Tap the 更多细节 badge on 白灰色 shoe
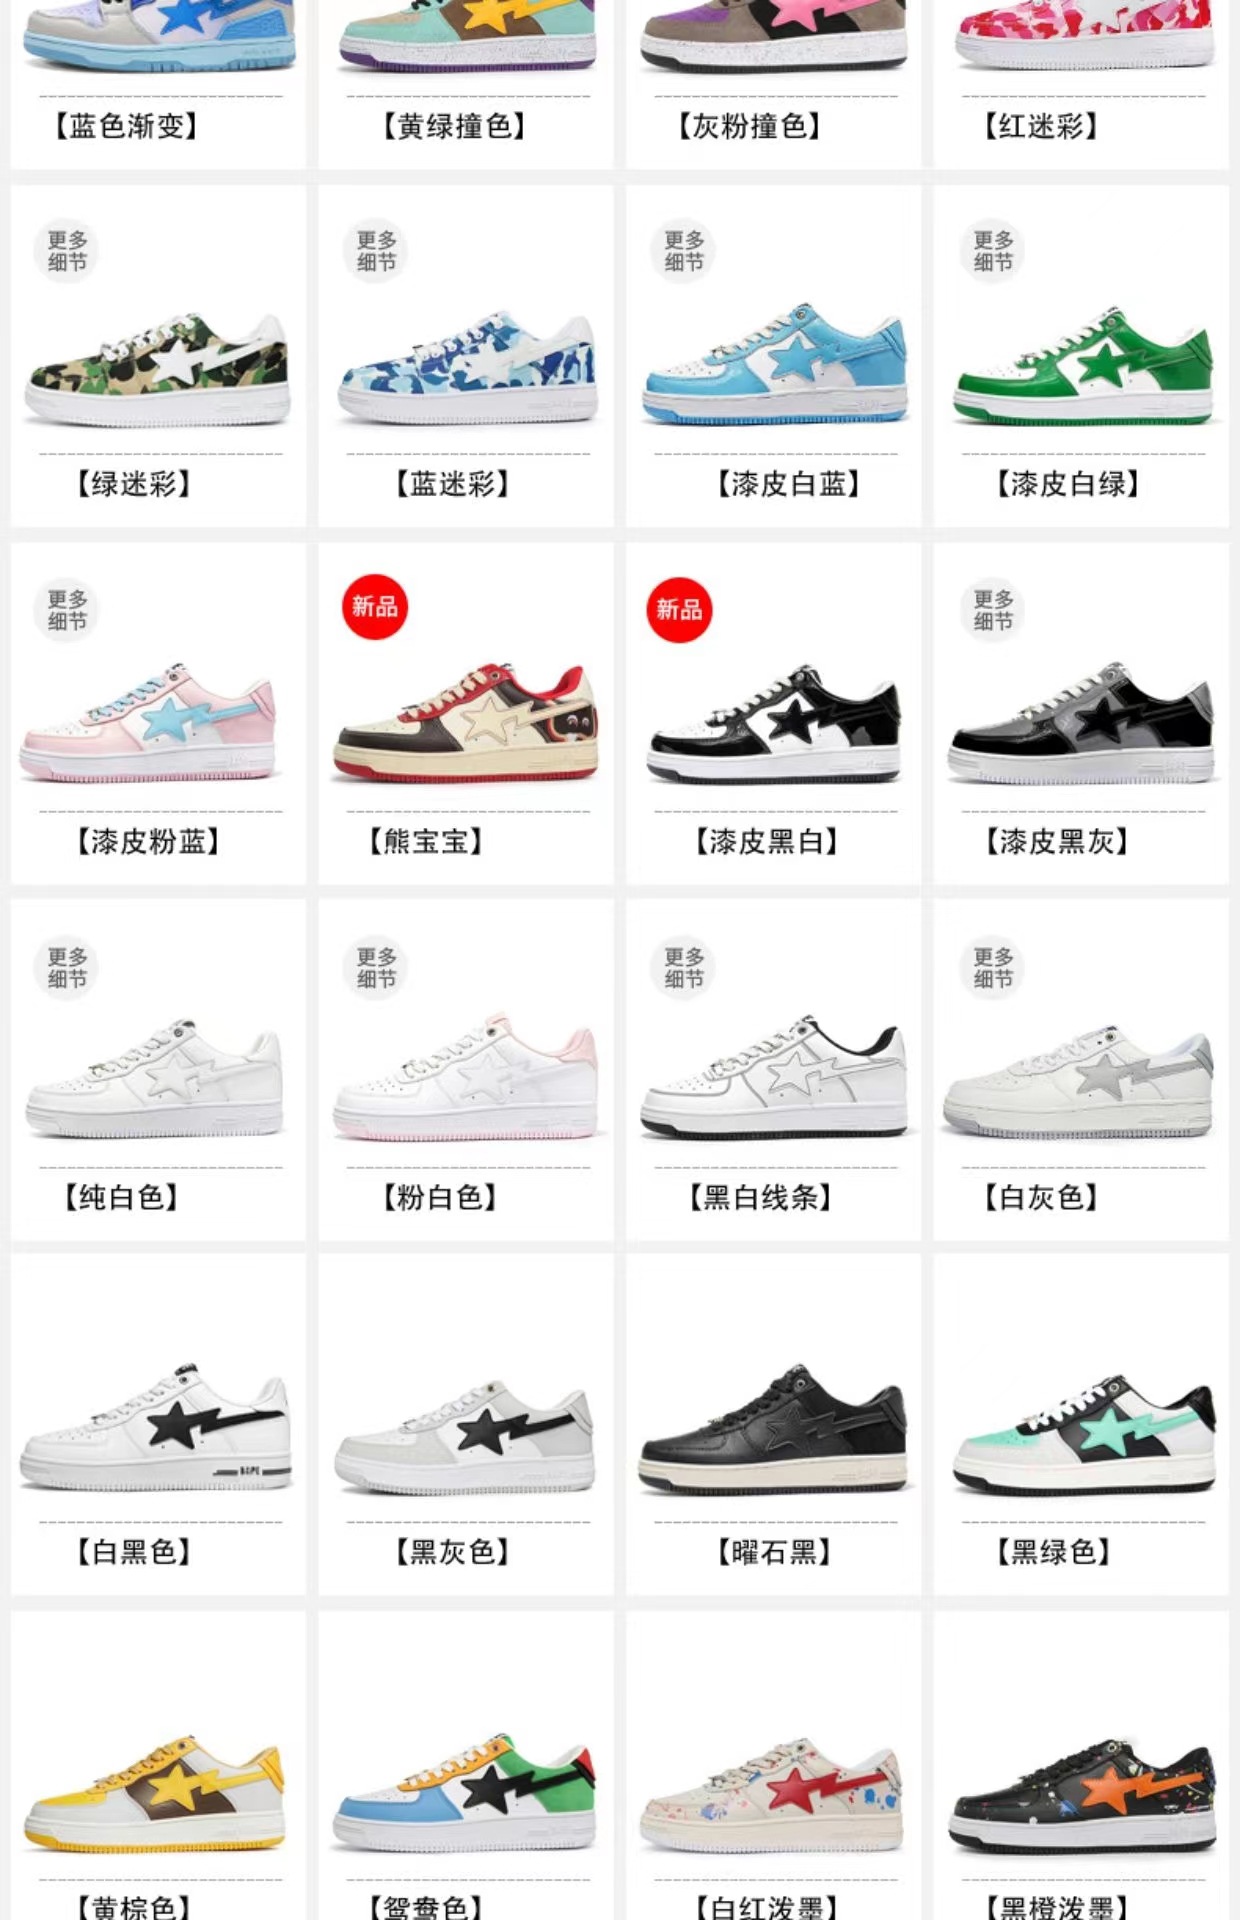 [993, 967]
